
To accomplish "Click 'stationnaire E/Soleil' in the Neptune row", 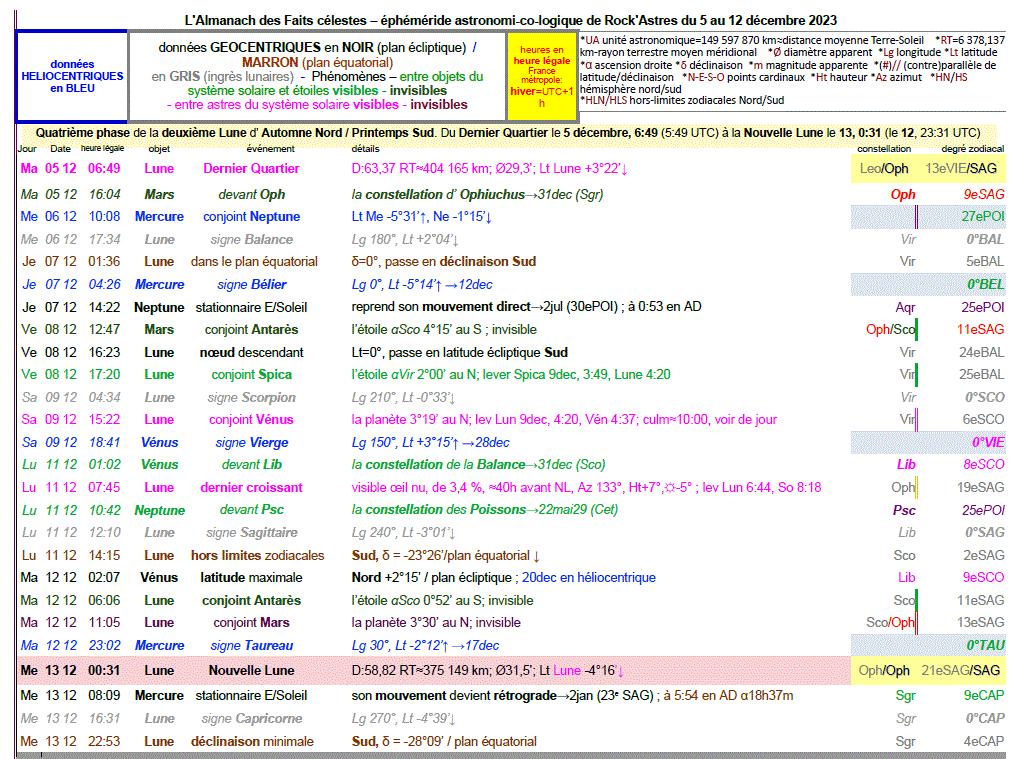I will click(252, 307).
